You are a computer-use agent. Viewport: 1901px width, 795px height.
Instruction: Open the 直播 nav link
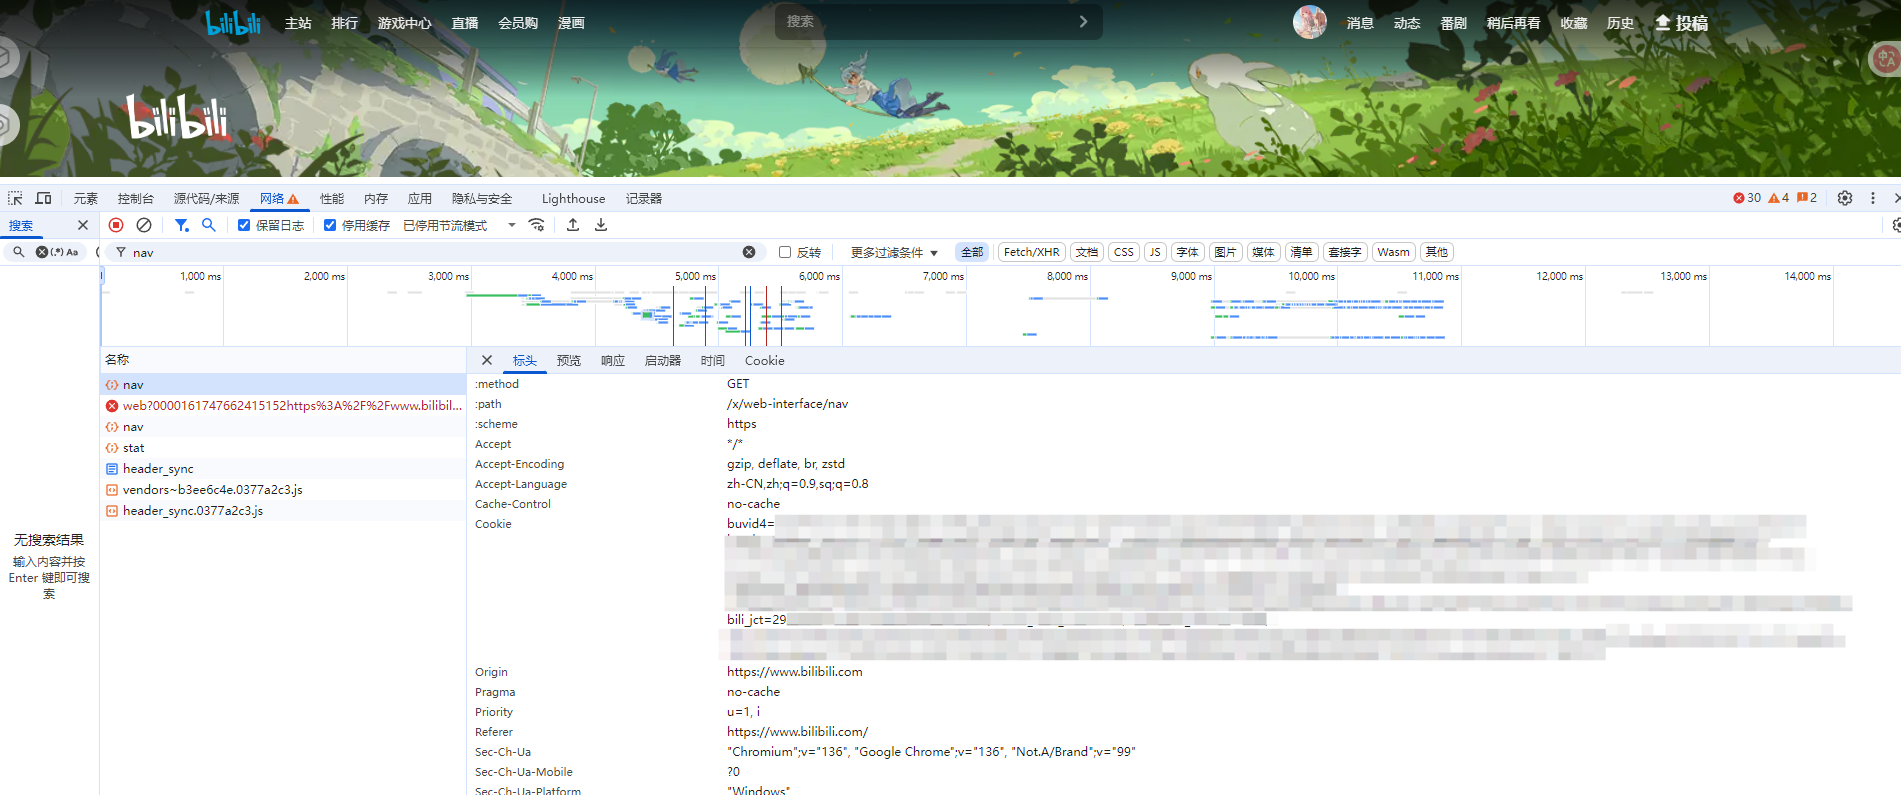click(x=465, y=23)
